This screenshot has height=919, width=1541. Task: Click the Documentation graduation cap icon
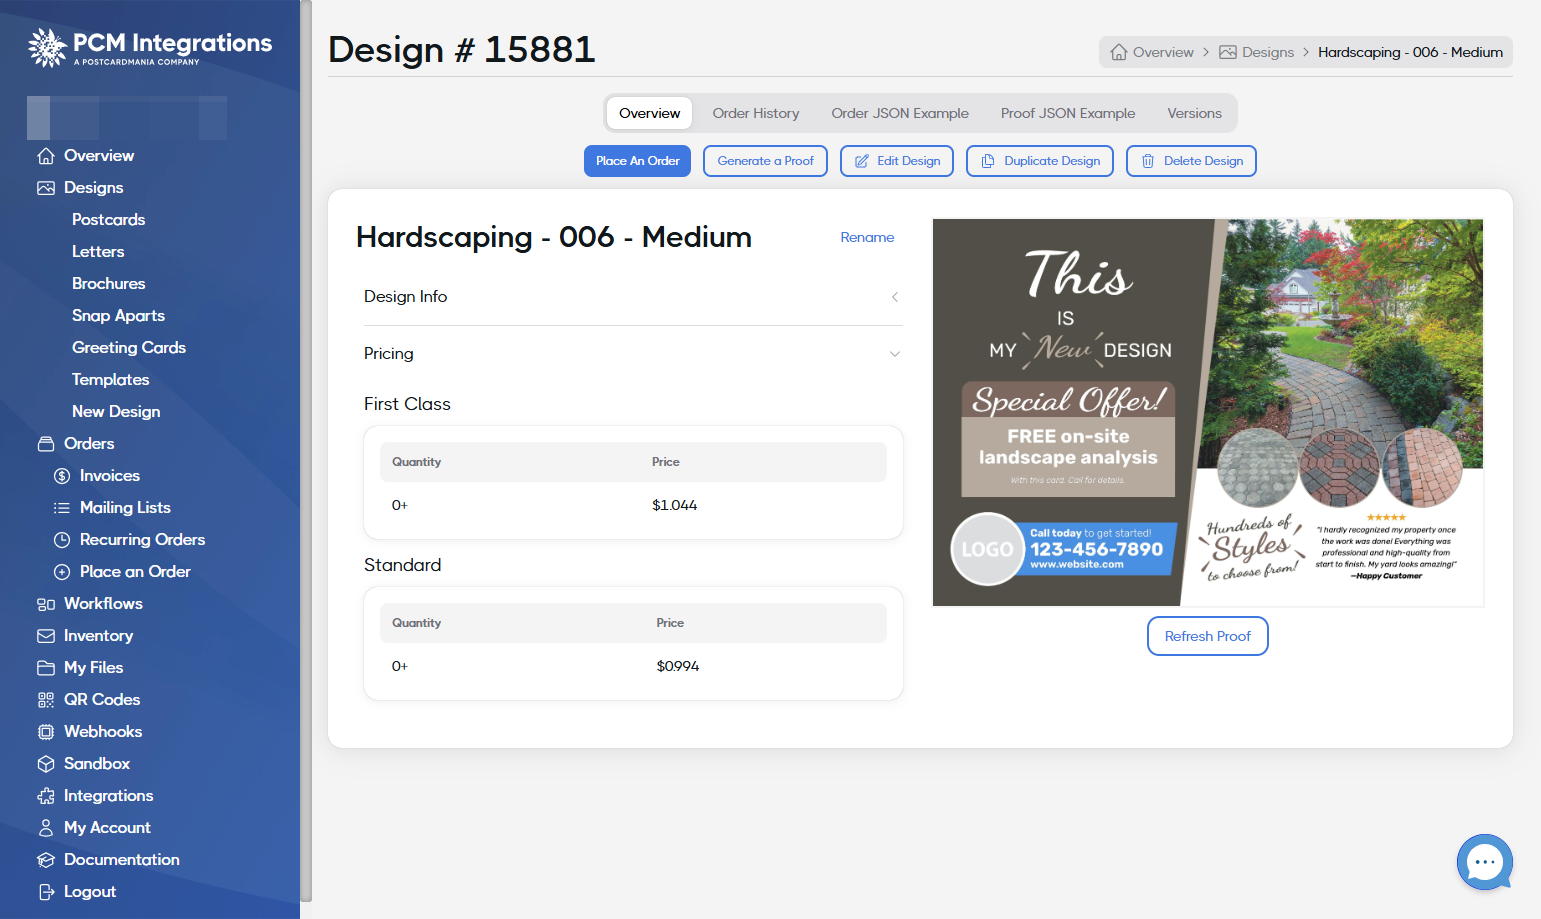pyautogui.click(x=46, y=860)
